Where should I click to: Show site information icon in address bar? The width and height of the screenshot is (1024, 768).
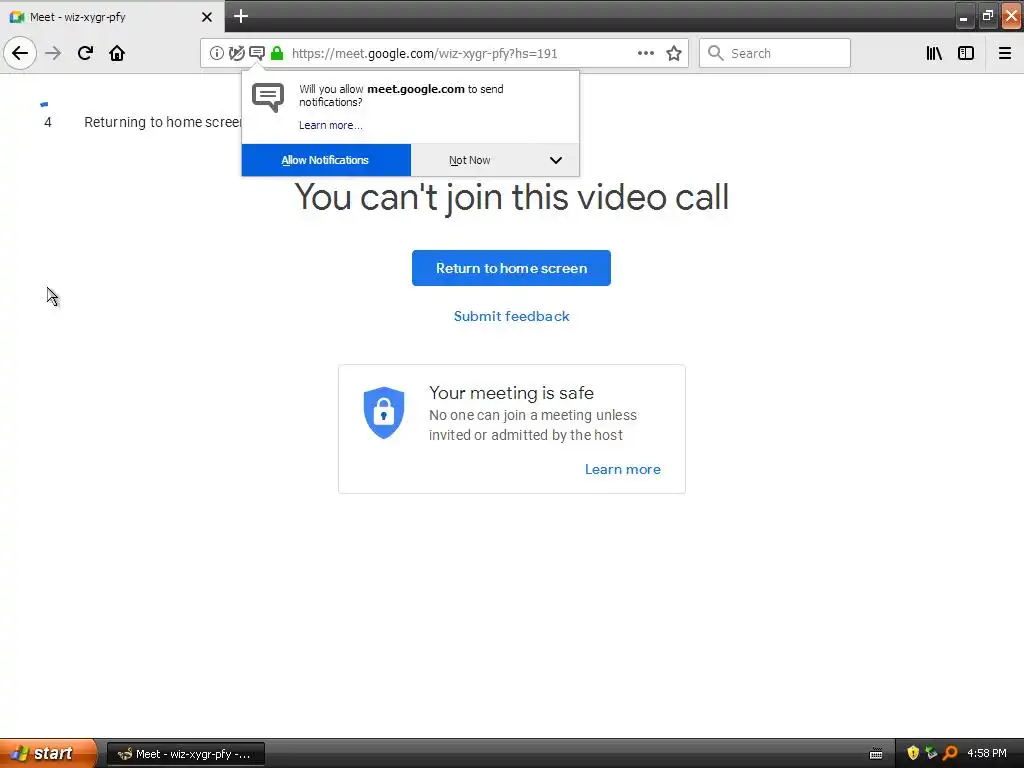(x=217, y=53)
